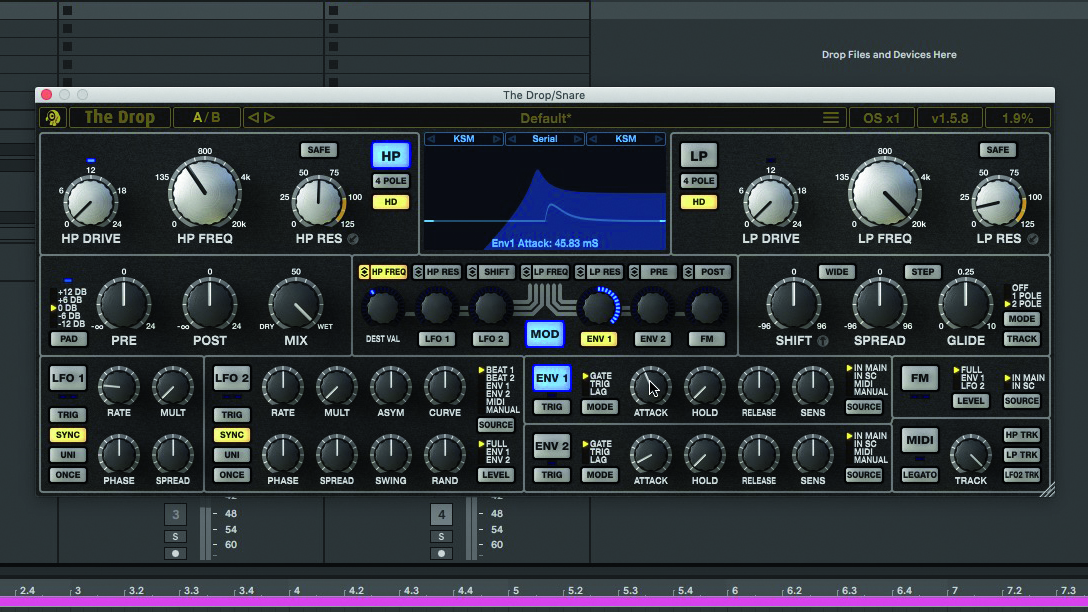Click the LP RES link circle icon

(x=1032, y=239)
